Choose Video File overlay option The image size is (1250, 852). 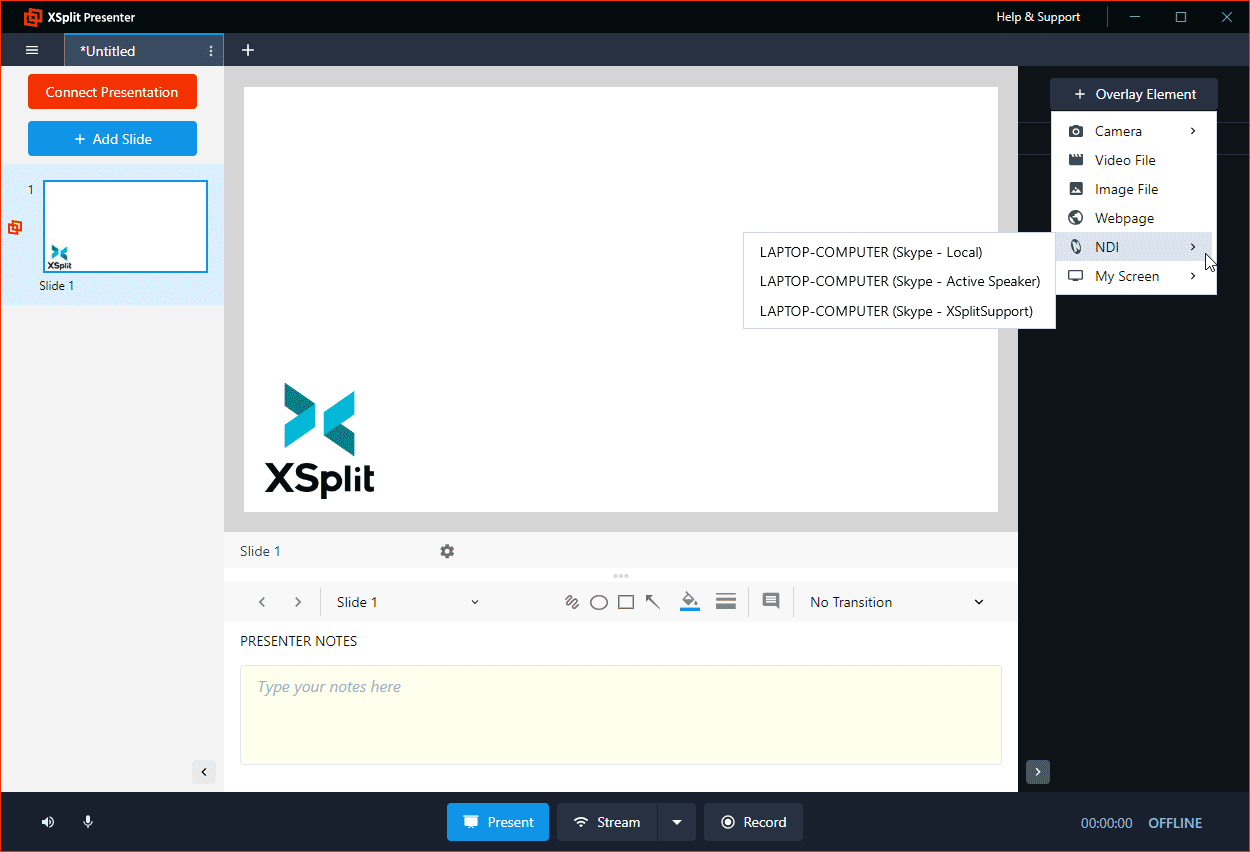(1135, 160)
